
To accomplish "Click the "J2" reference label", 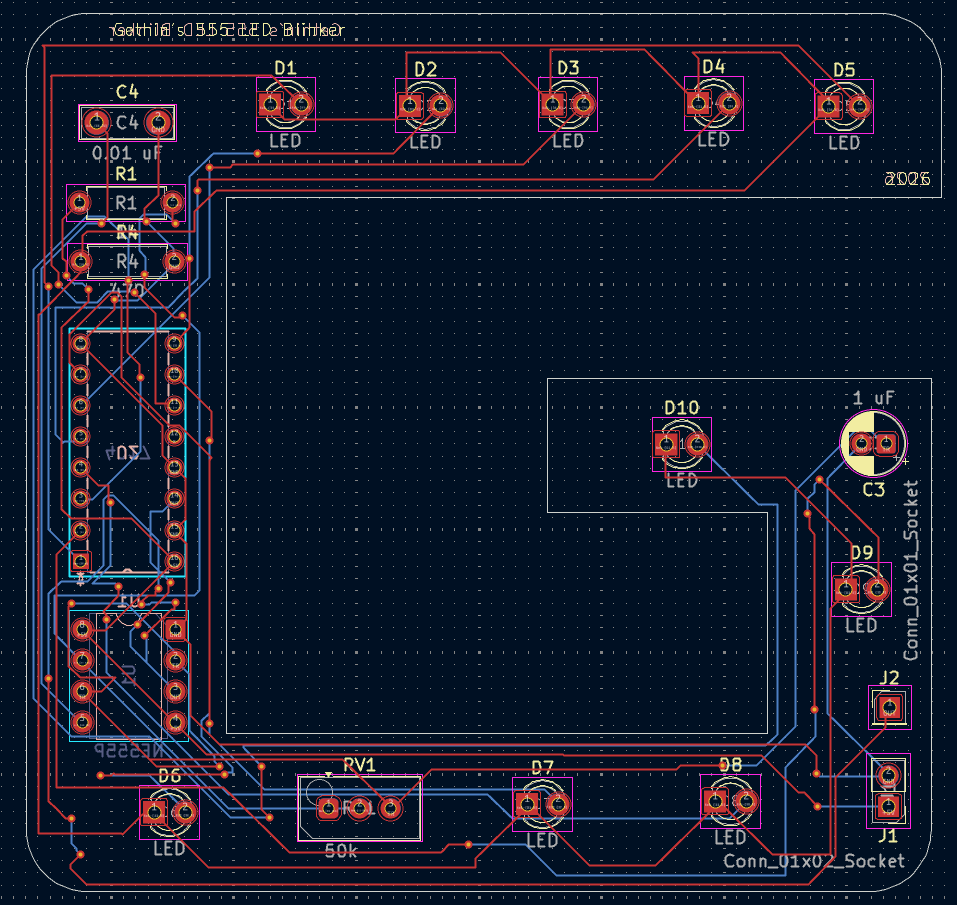I will pos(890,678).
